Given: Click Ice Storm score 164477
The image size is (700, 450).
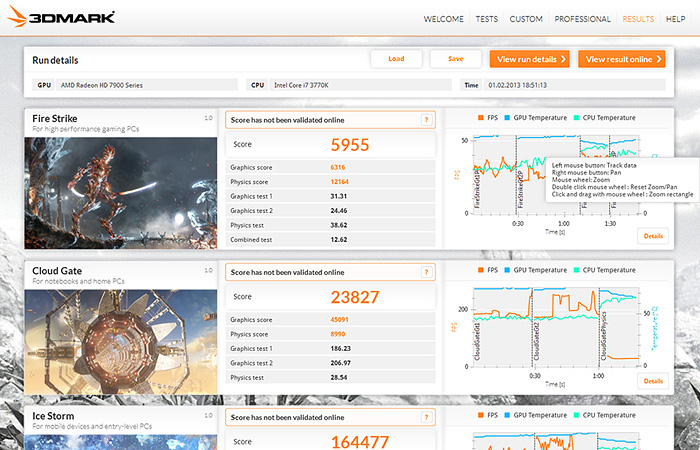Looking at the screenshot, I should pos(360,442).
